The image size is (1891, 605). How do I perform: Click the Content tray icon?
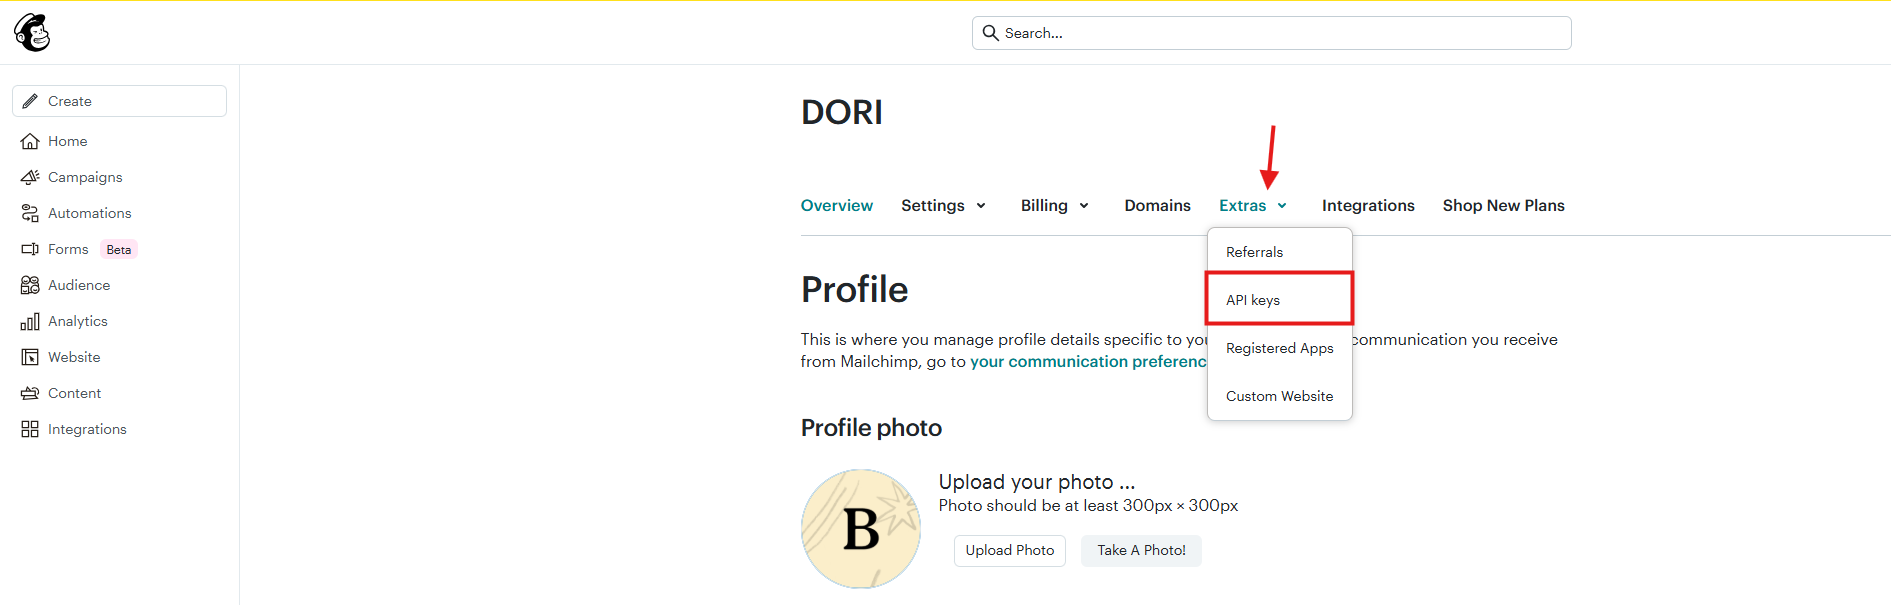pos(30,393)
